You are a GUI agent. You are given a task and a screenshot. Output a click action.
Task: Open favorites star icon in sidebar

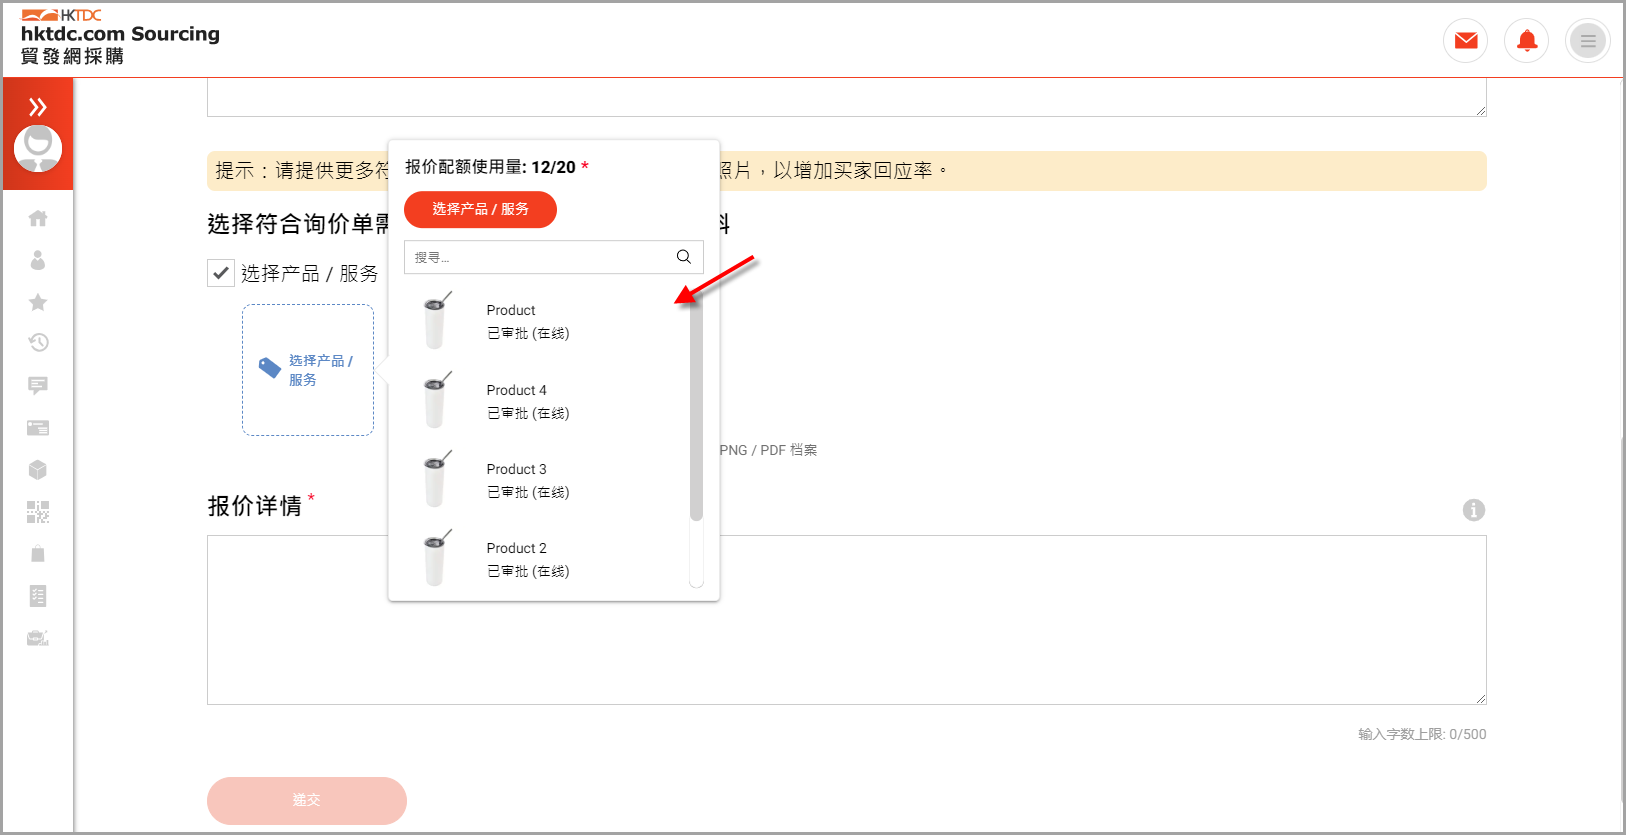click(38, 302)
